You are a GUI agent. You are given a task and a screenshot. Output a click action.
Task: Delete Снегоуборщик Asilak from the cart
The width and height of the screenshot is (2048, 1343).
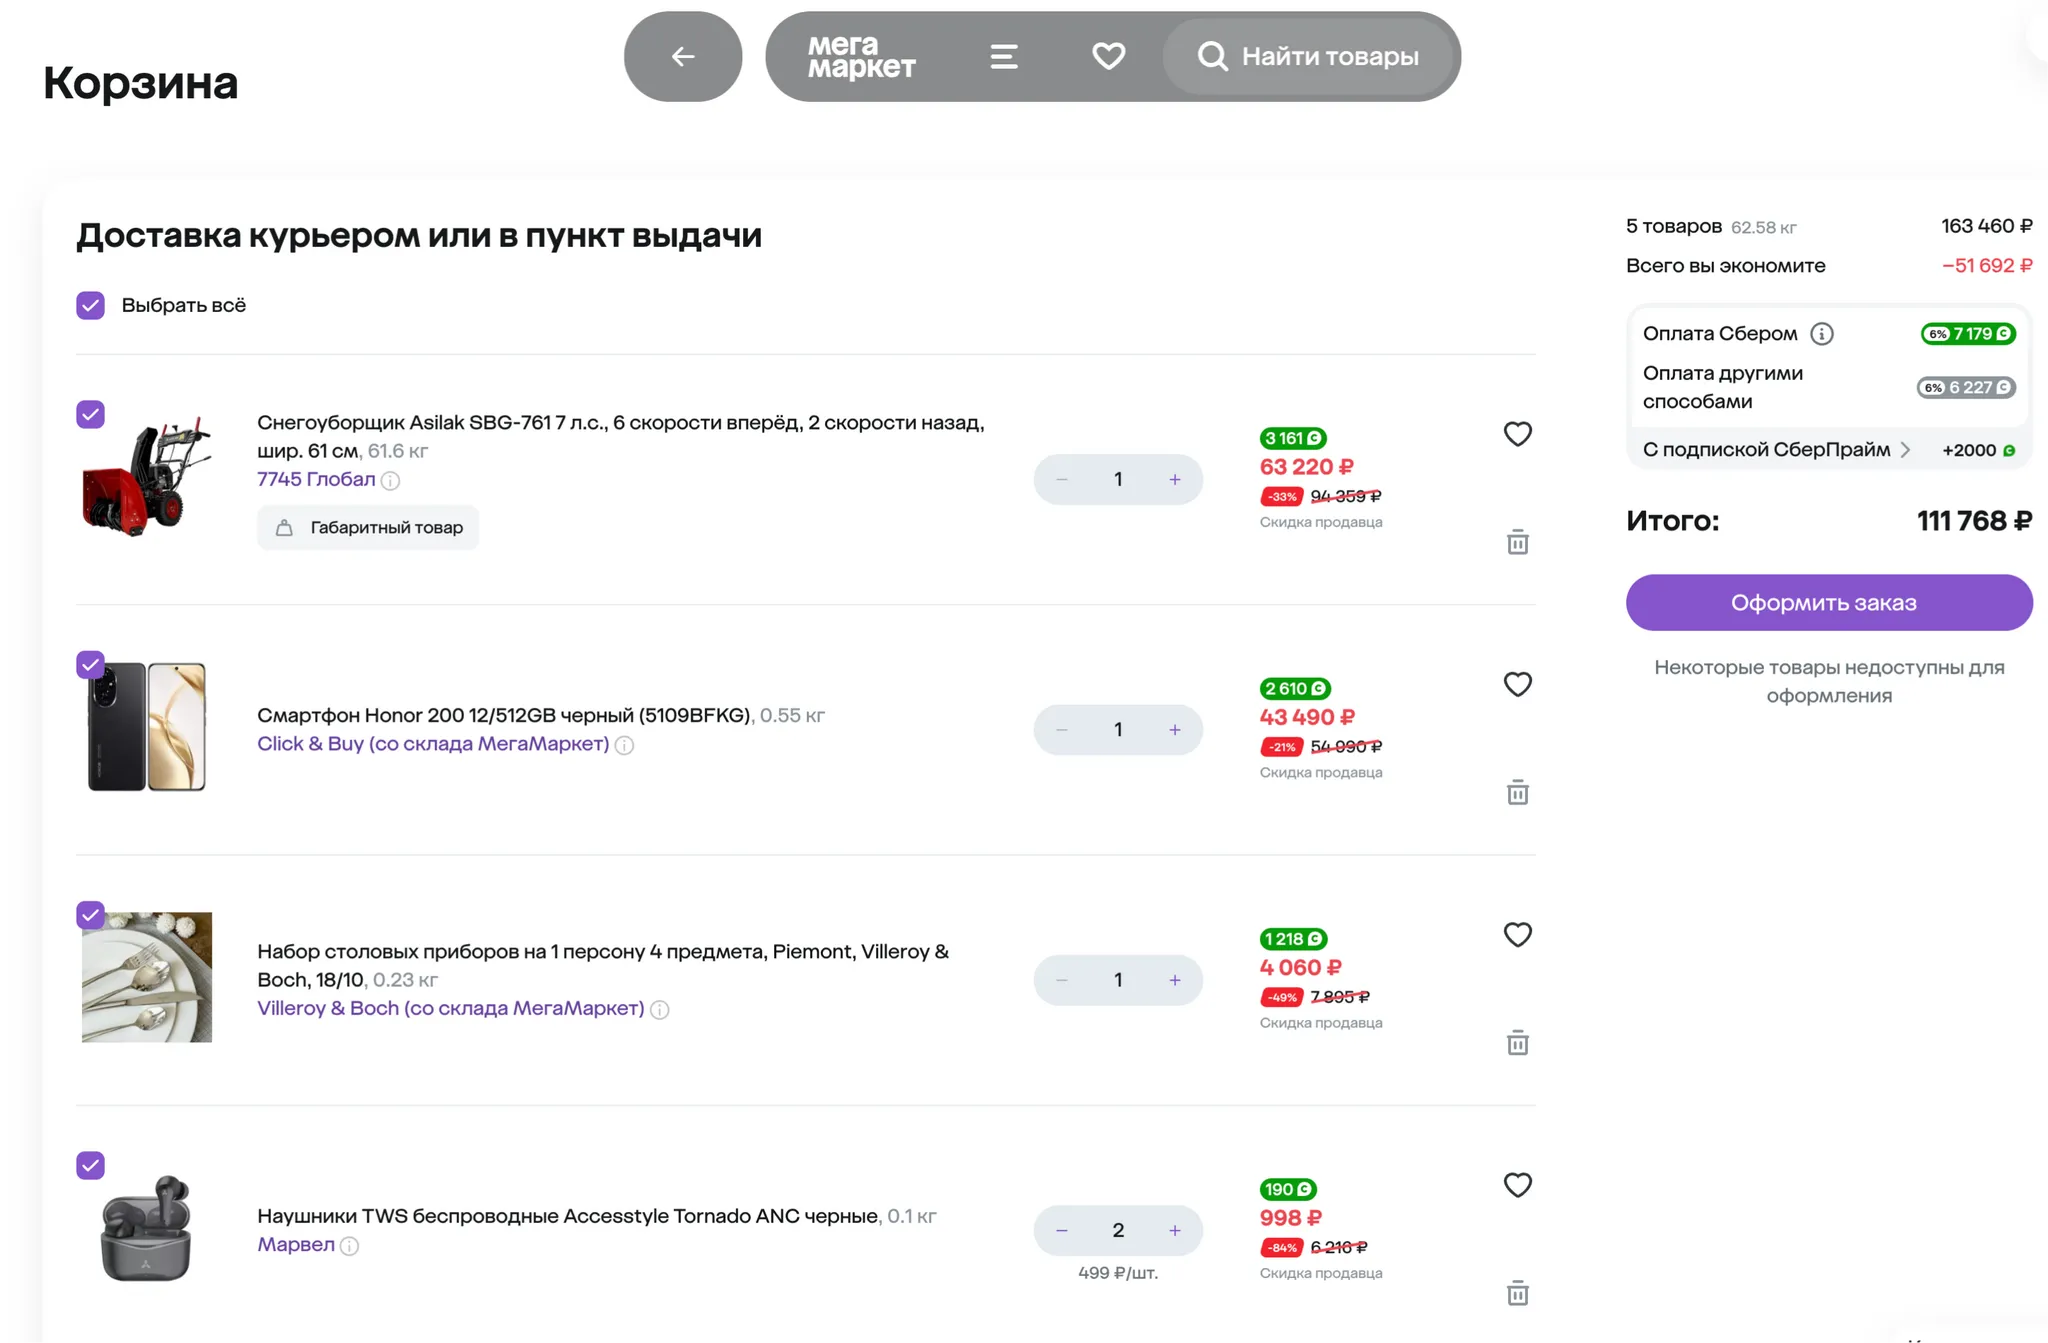pyautogui.click(x=1518, y=542)
